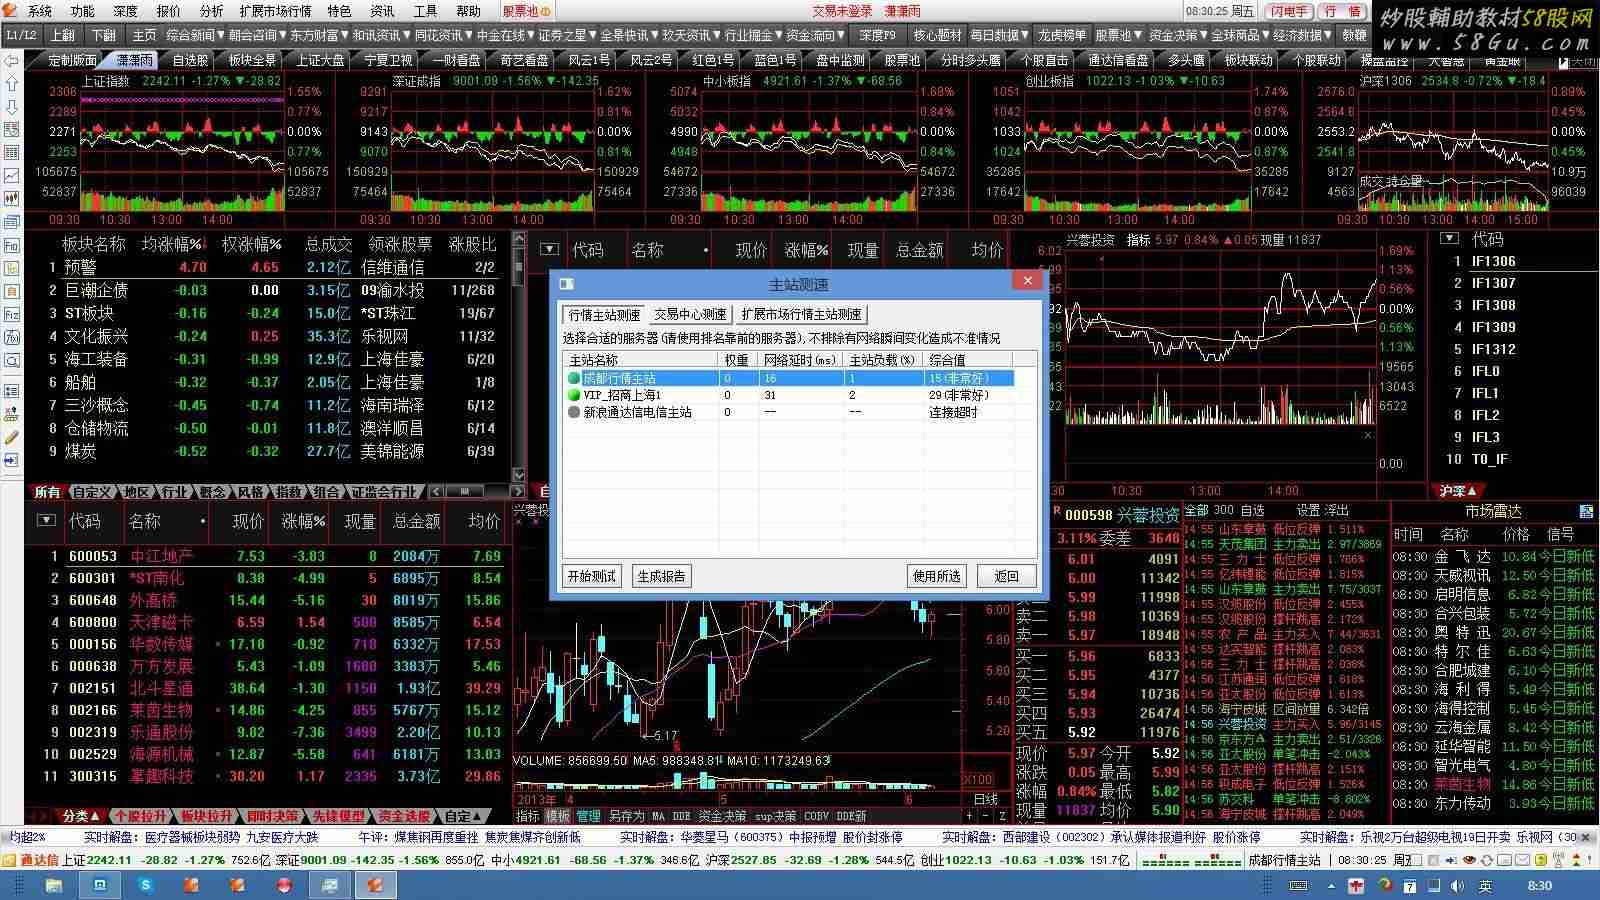Screen dimensions: 1600x900
Task: Click the 主站测速 dialog title icon
Action: (566, 284)
